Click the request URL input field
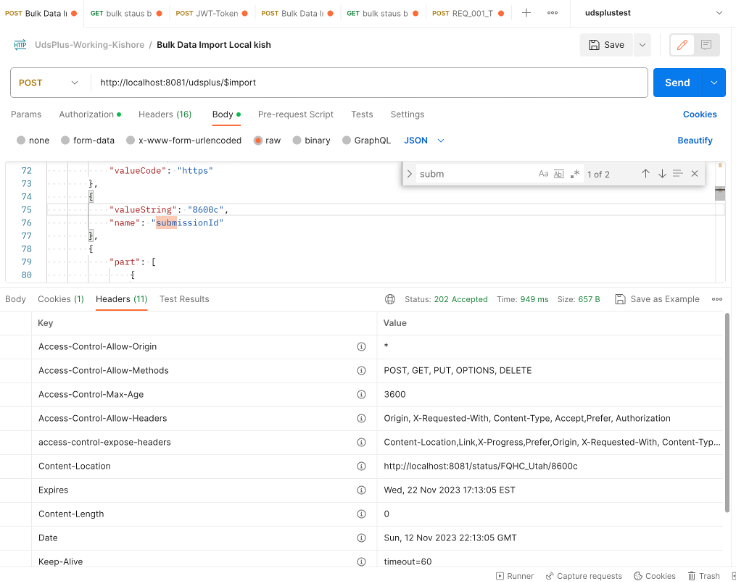Screen dimensions: 736x582 tap(368, 83)
